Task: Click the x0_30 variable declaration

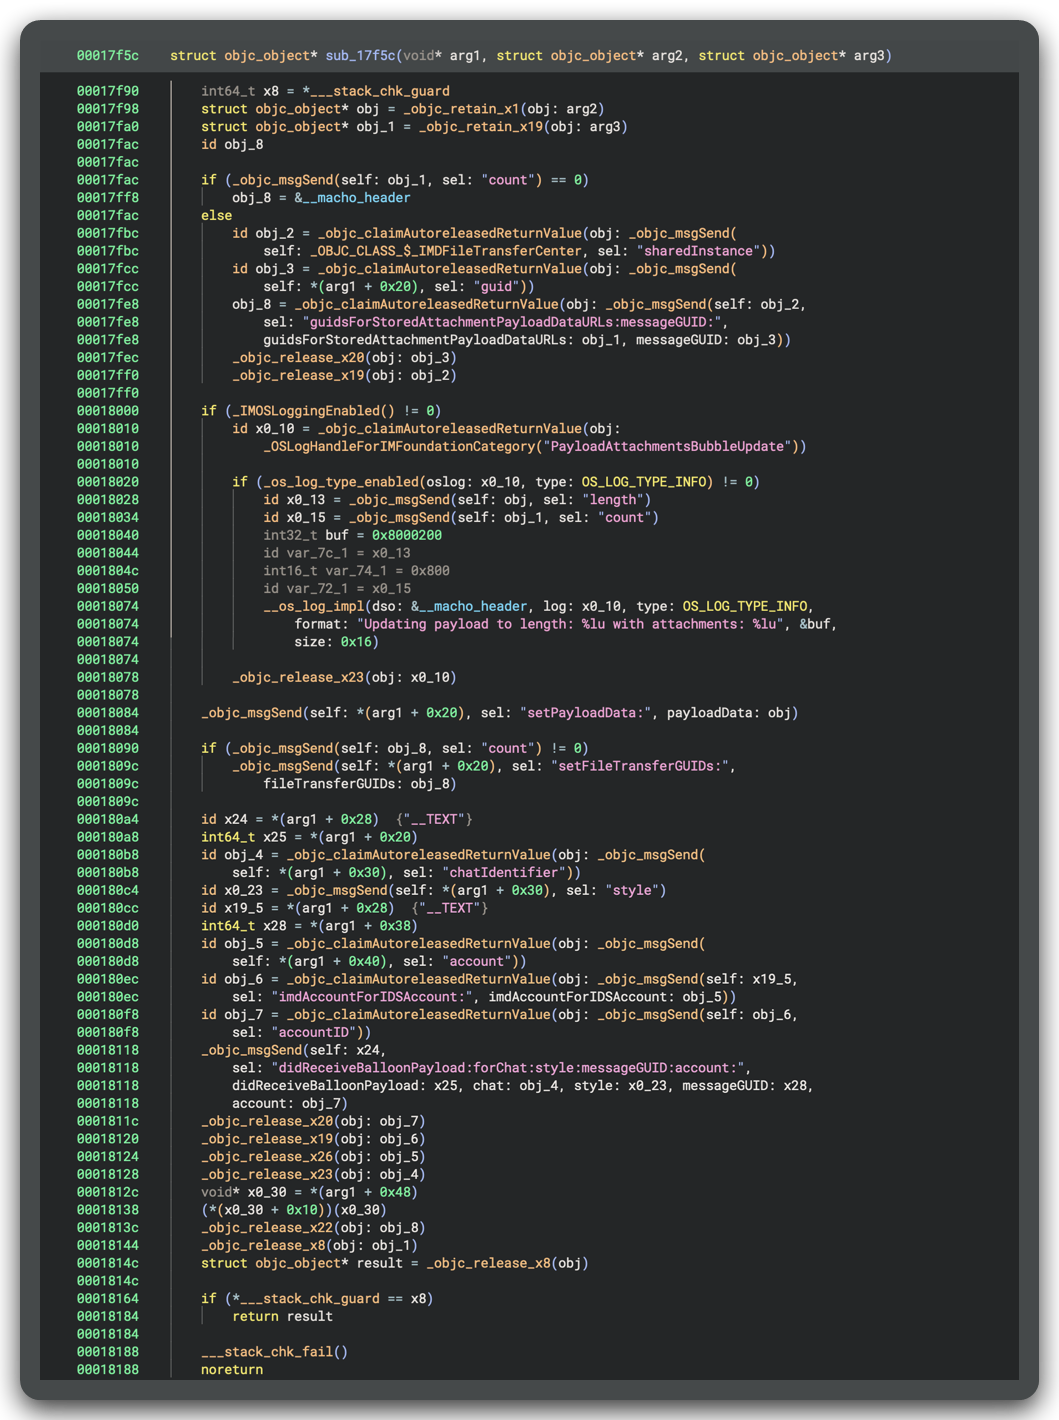Action: tap(267, 1193)
